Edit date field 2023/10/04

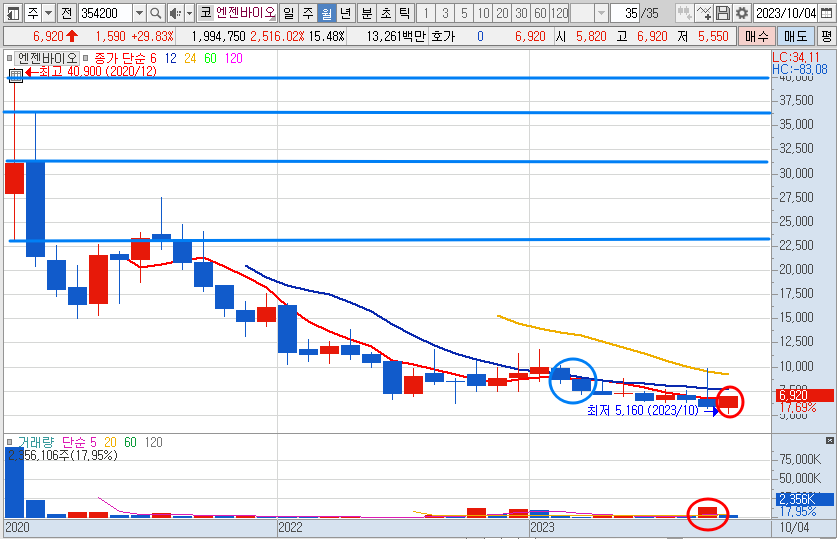tap(785, 12)
